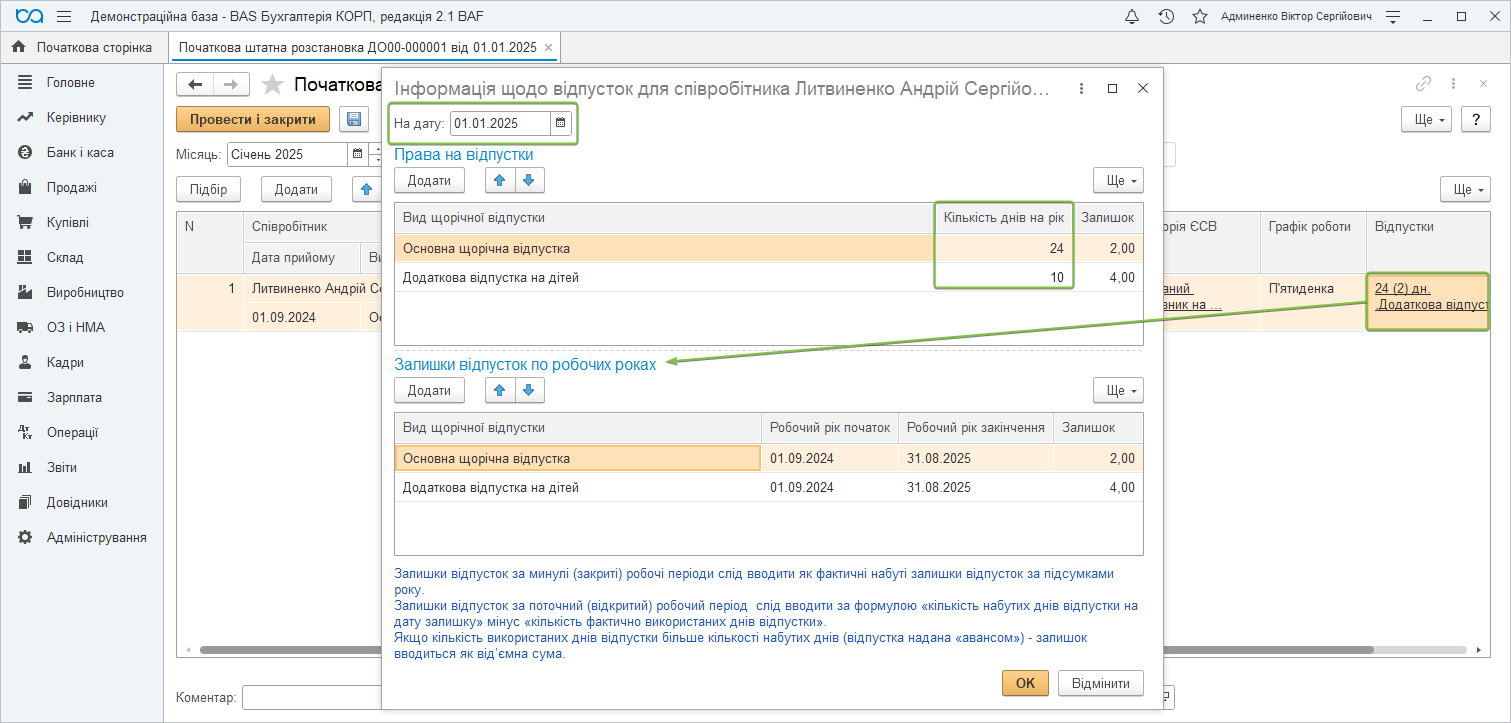Go to Кадри in the sidebar
Screen dimensions: 1511x723
(65, 362)
